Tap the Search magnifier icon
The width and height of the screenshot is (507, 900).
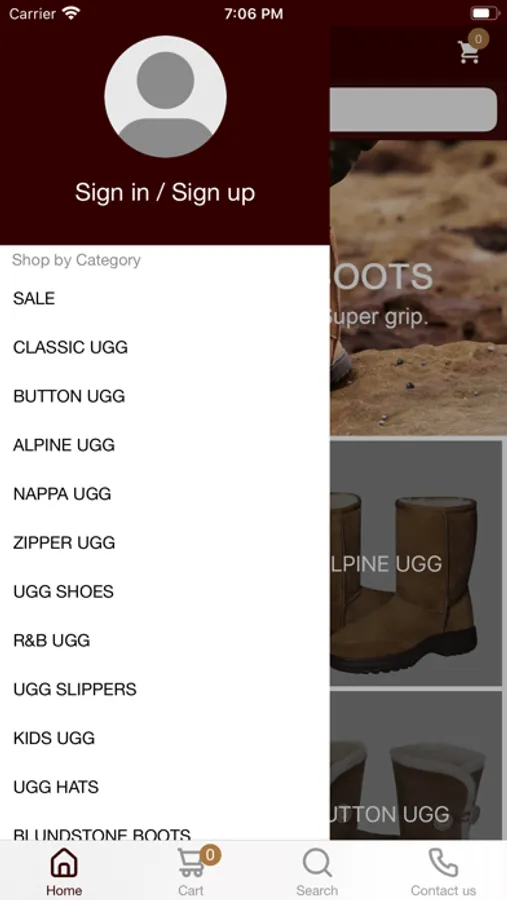click(317, 863)
